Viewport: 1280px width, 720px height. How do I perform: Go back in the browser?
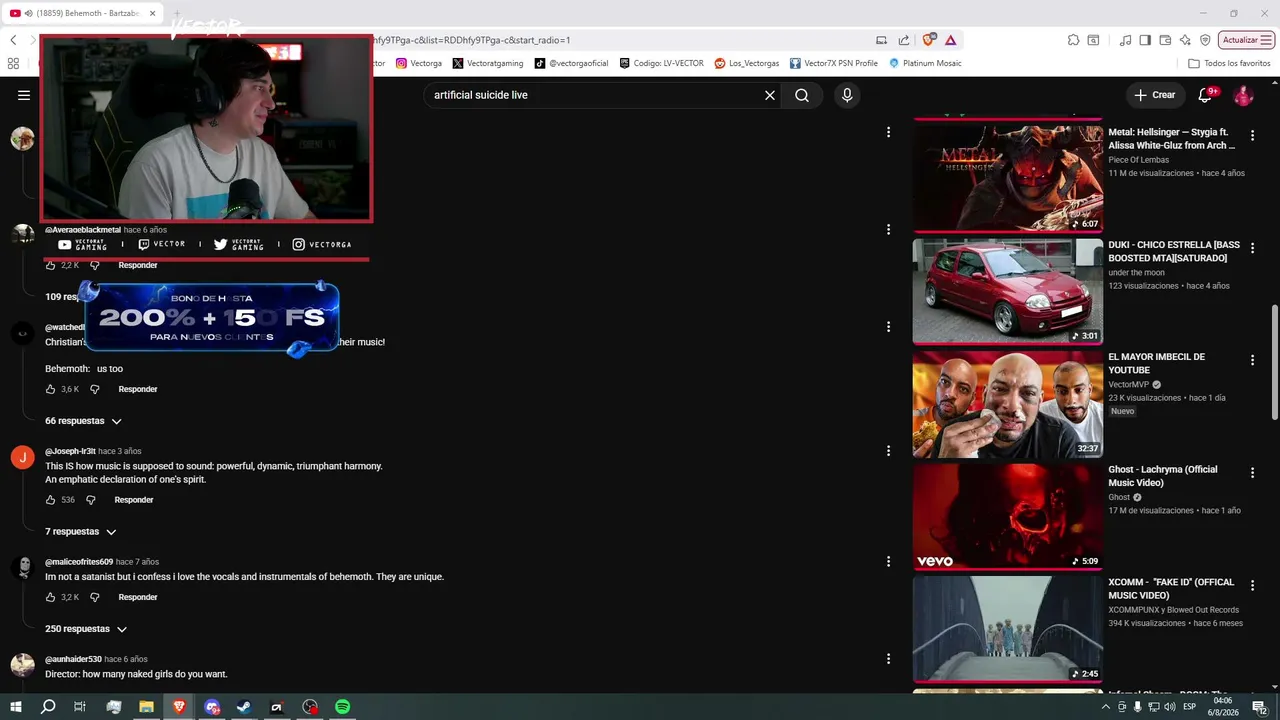point(13,40)
